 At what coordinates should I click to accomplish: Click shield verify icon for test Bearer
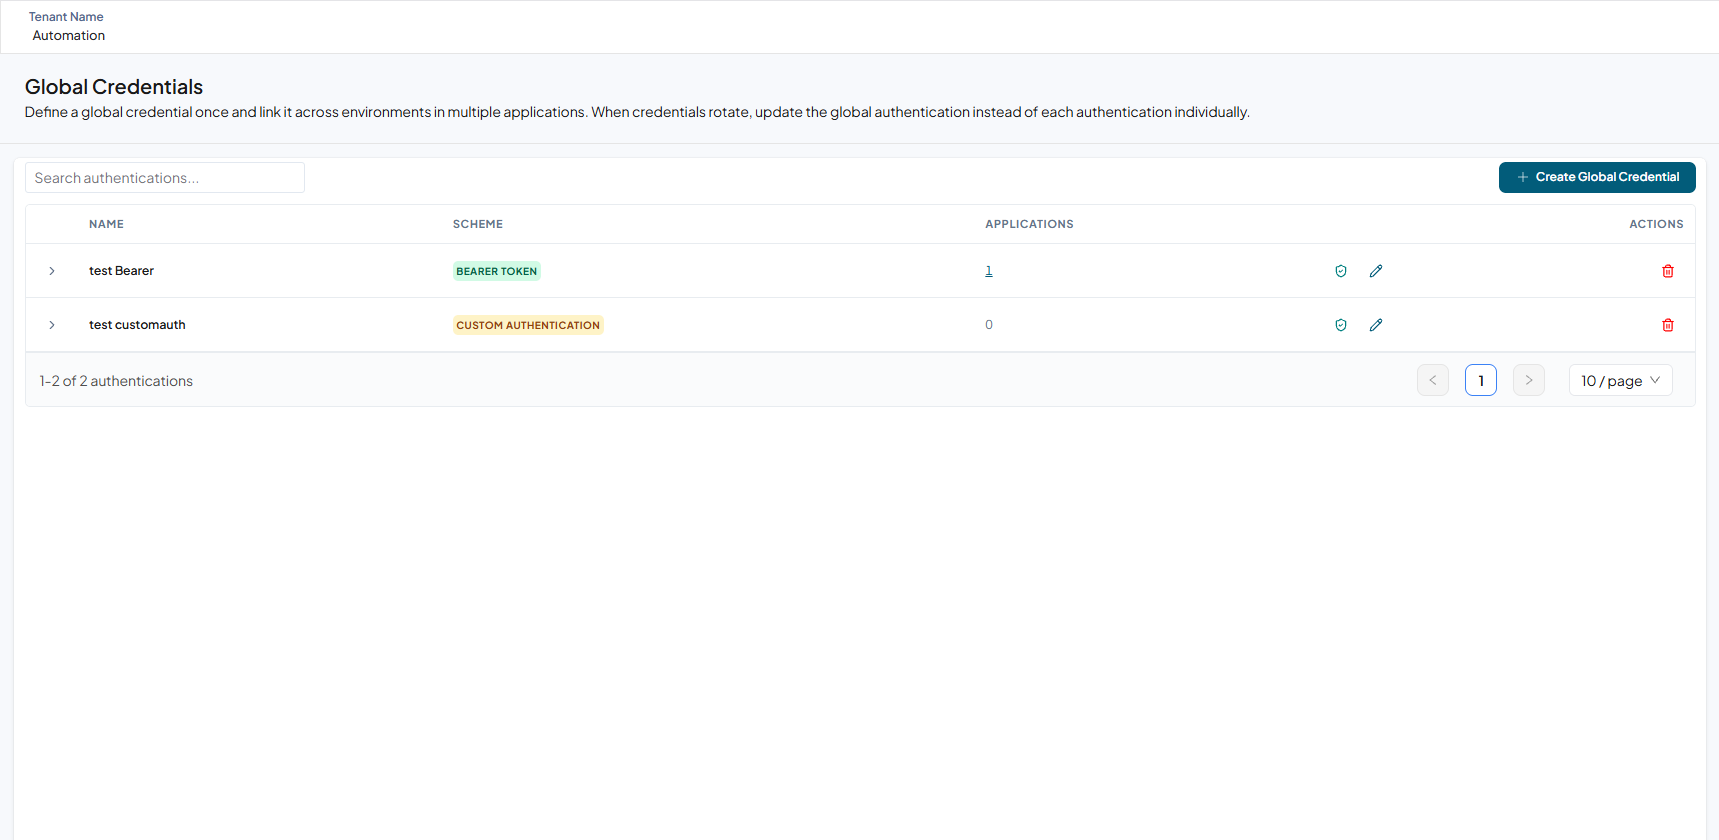(1341, 271)
